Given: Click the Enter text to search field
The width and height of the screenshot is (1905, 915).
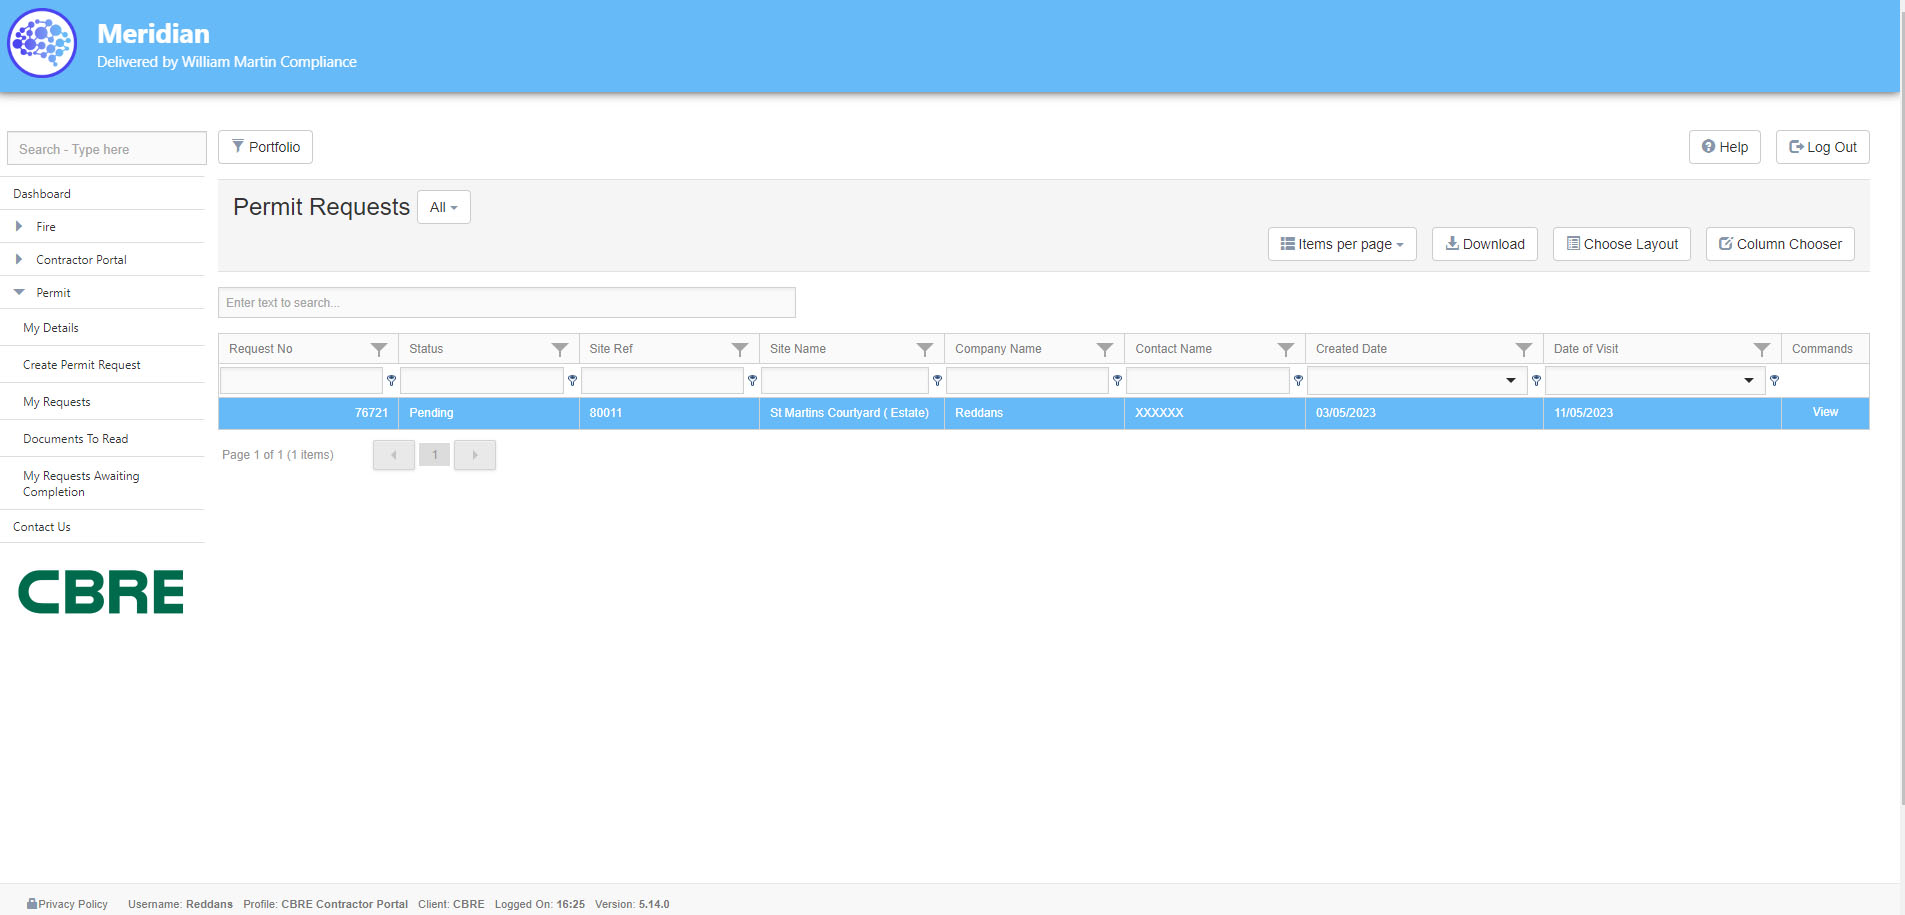Looking at the screenshot, I should pyautogui.click(x=507, y=303).
